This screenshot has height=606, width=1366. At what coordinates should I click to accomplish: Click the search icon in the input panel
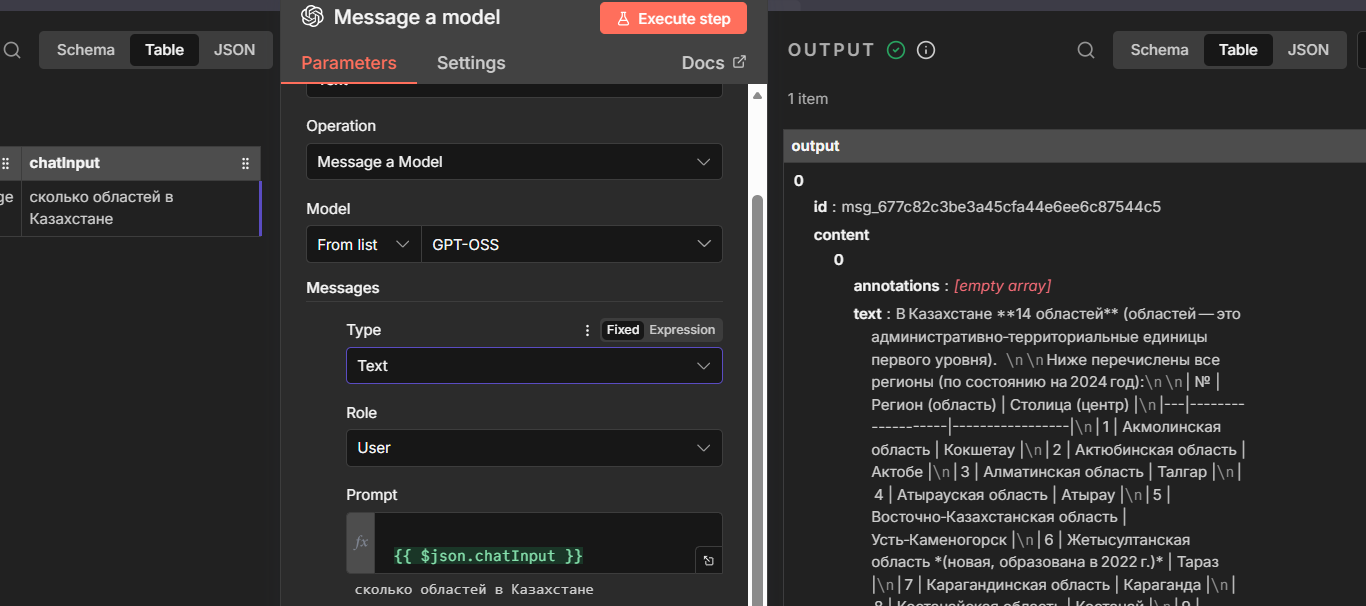[x=12, y=50]
